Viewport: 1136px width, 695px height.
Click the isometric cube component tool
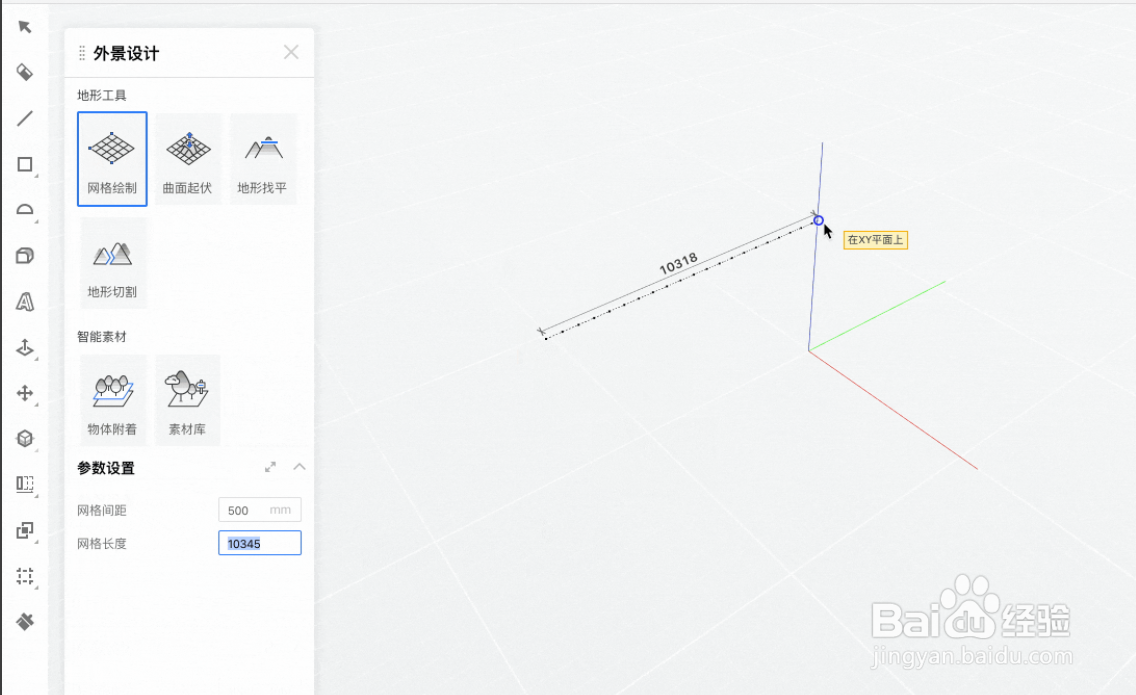coord(25,438)
